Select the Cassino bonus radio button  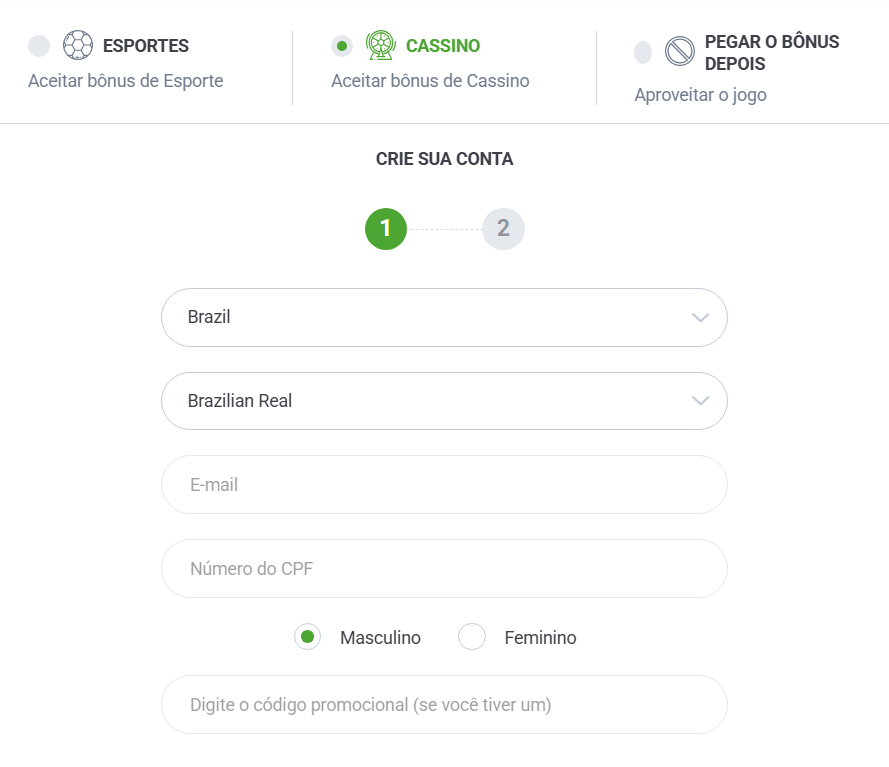[x=342, y=46]
